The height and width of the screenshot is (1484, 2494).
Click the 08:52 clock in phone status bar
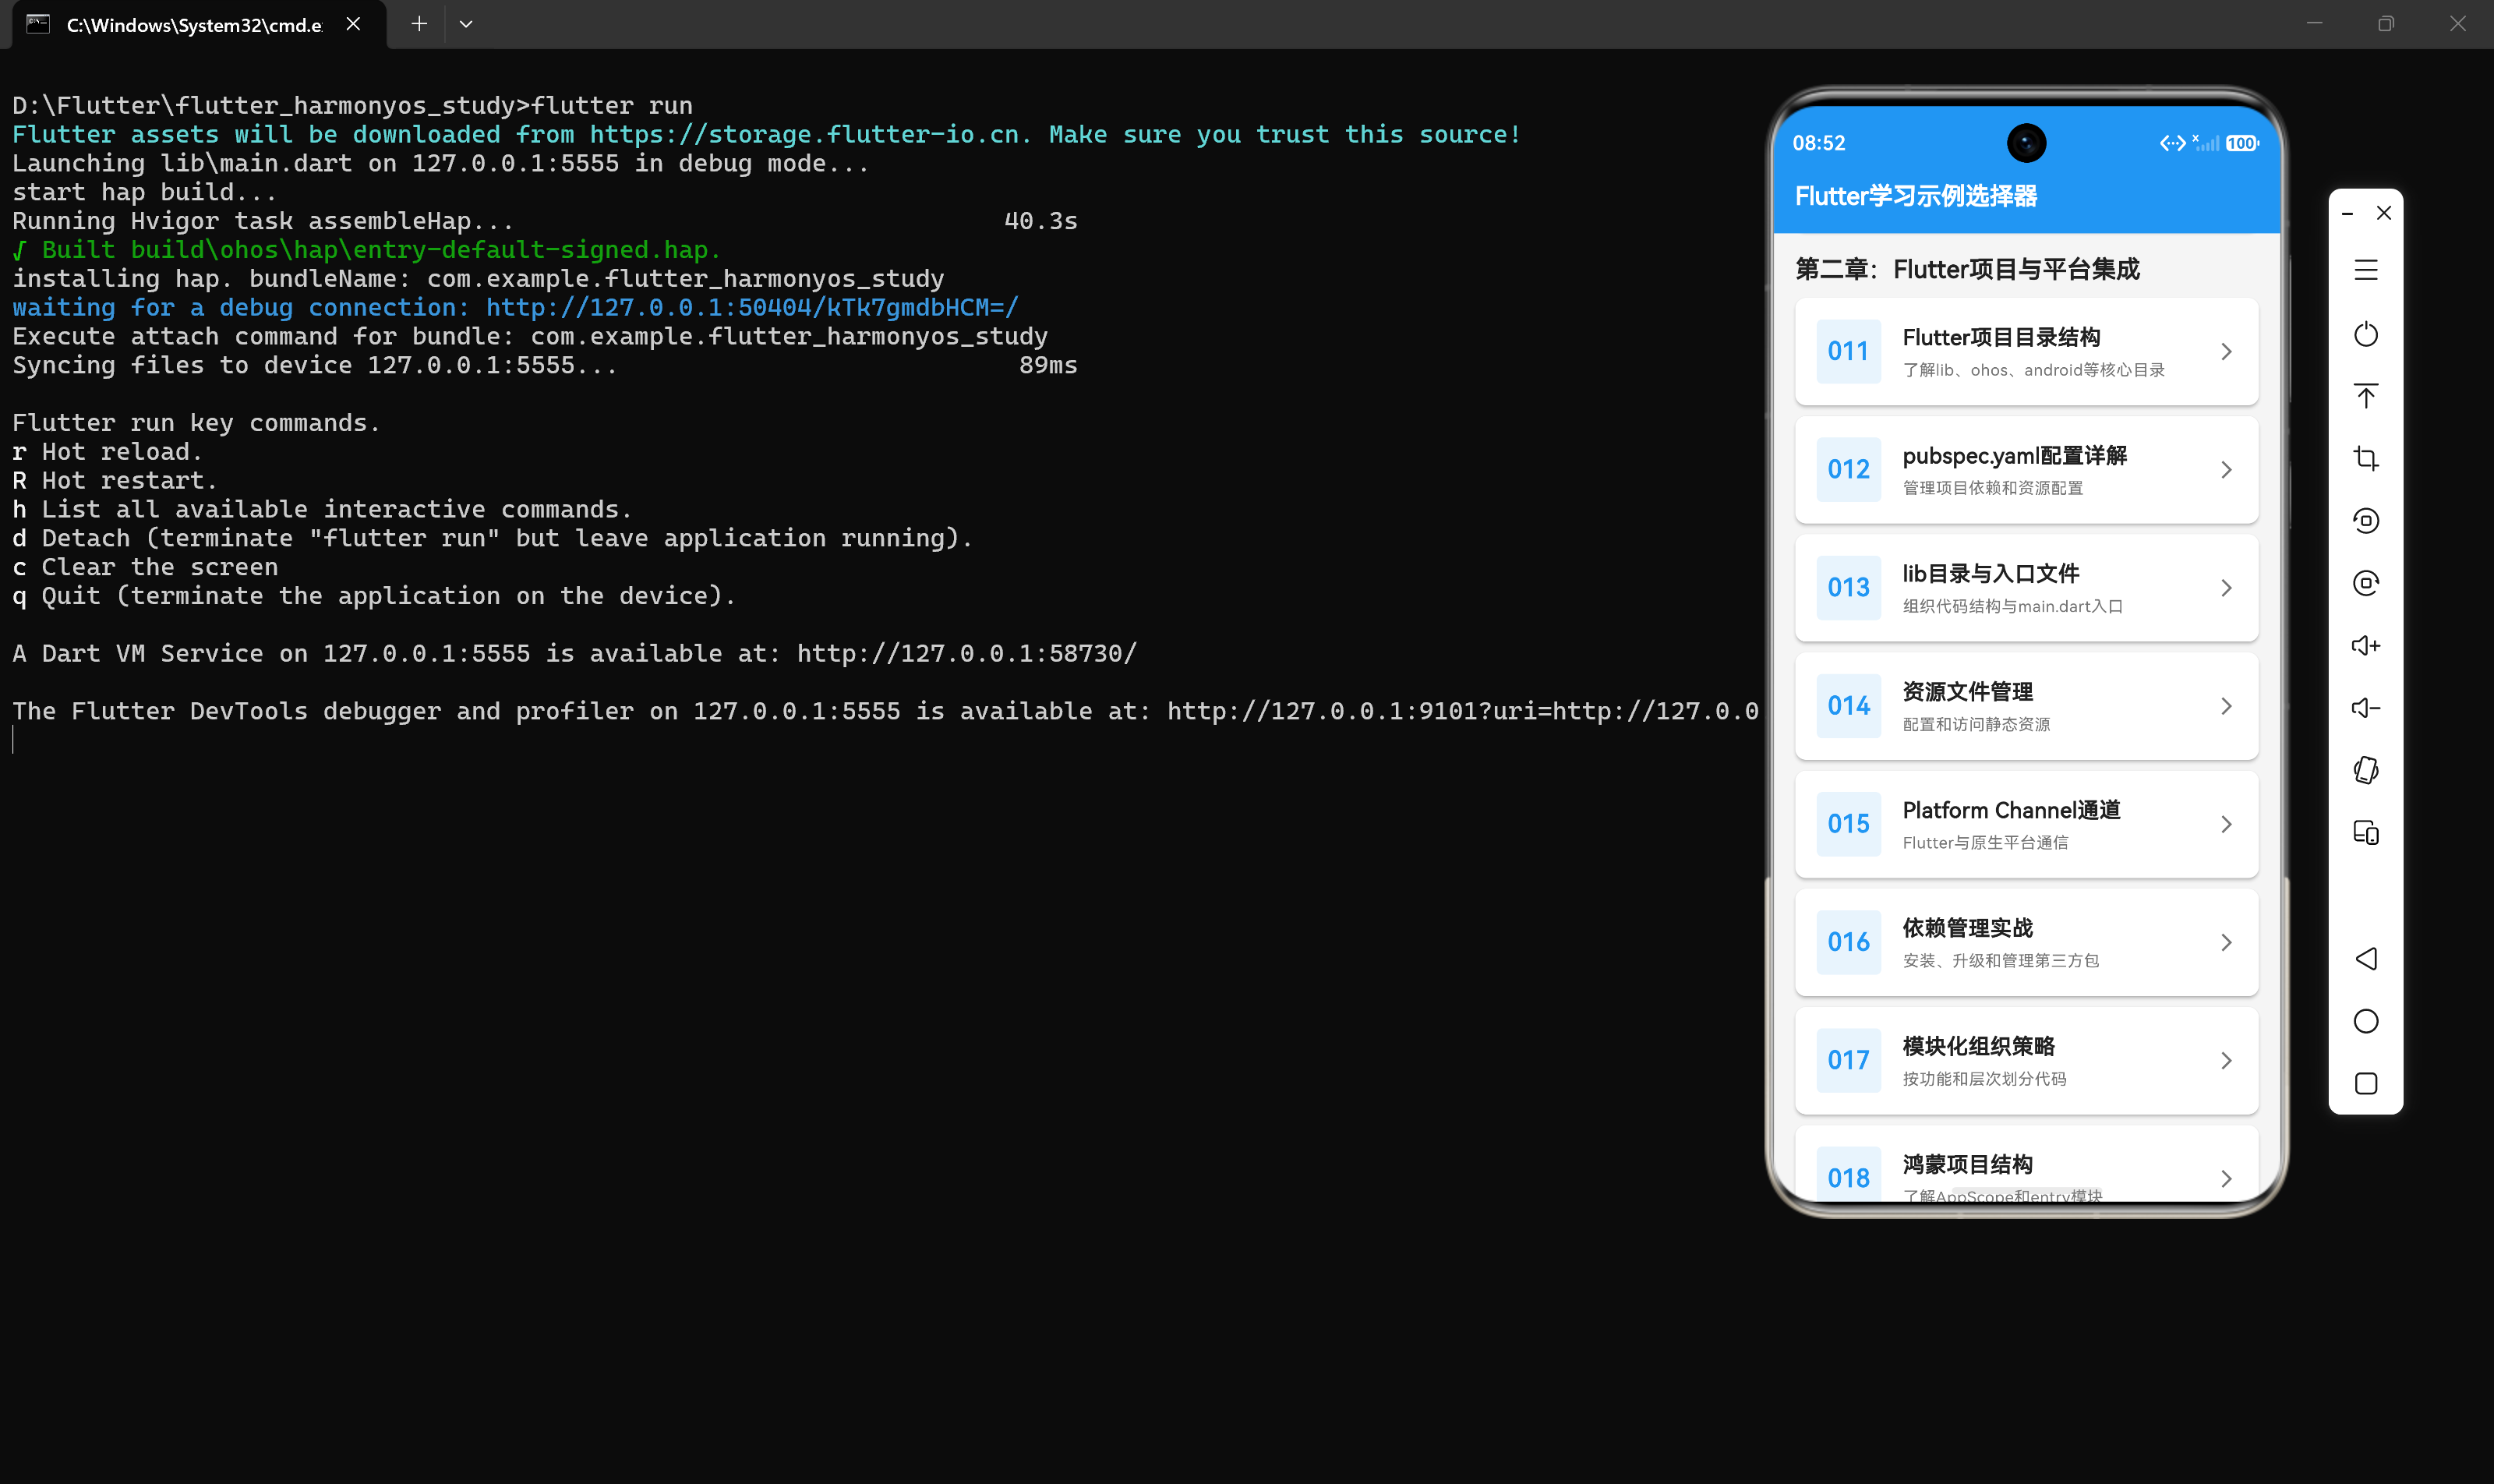coord(1818,143)
